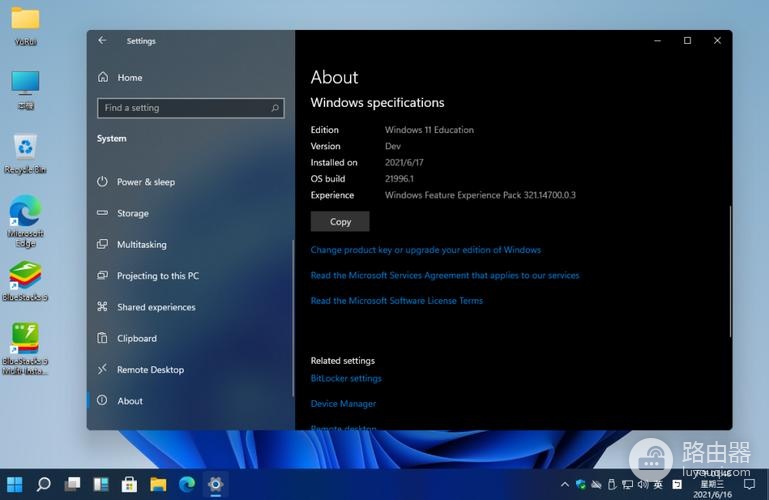Screen dimensions: 769x500
Task: Click the Settings sidebar scrollbar
Action: click(293, 318)
